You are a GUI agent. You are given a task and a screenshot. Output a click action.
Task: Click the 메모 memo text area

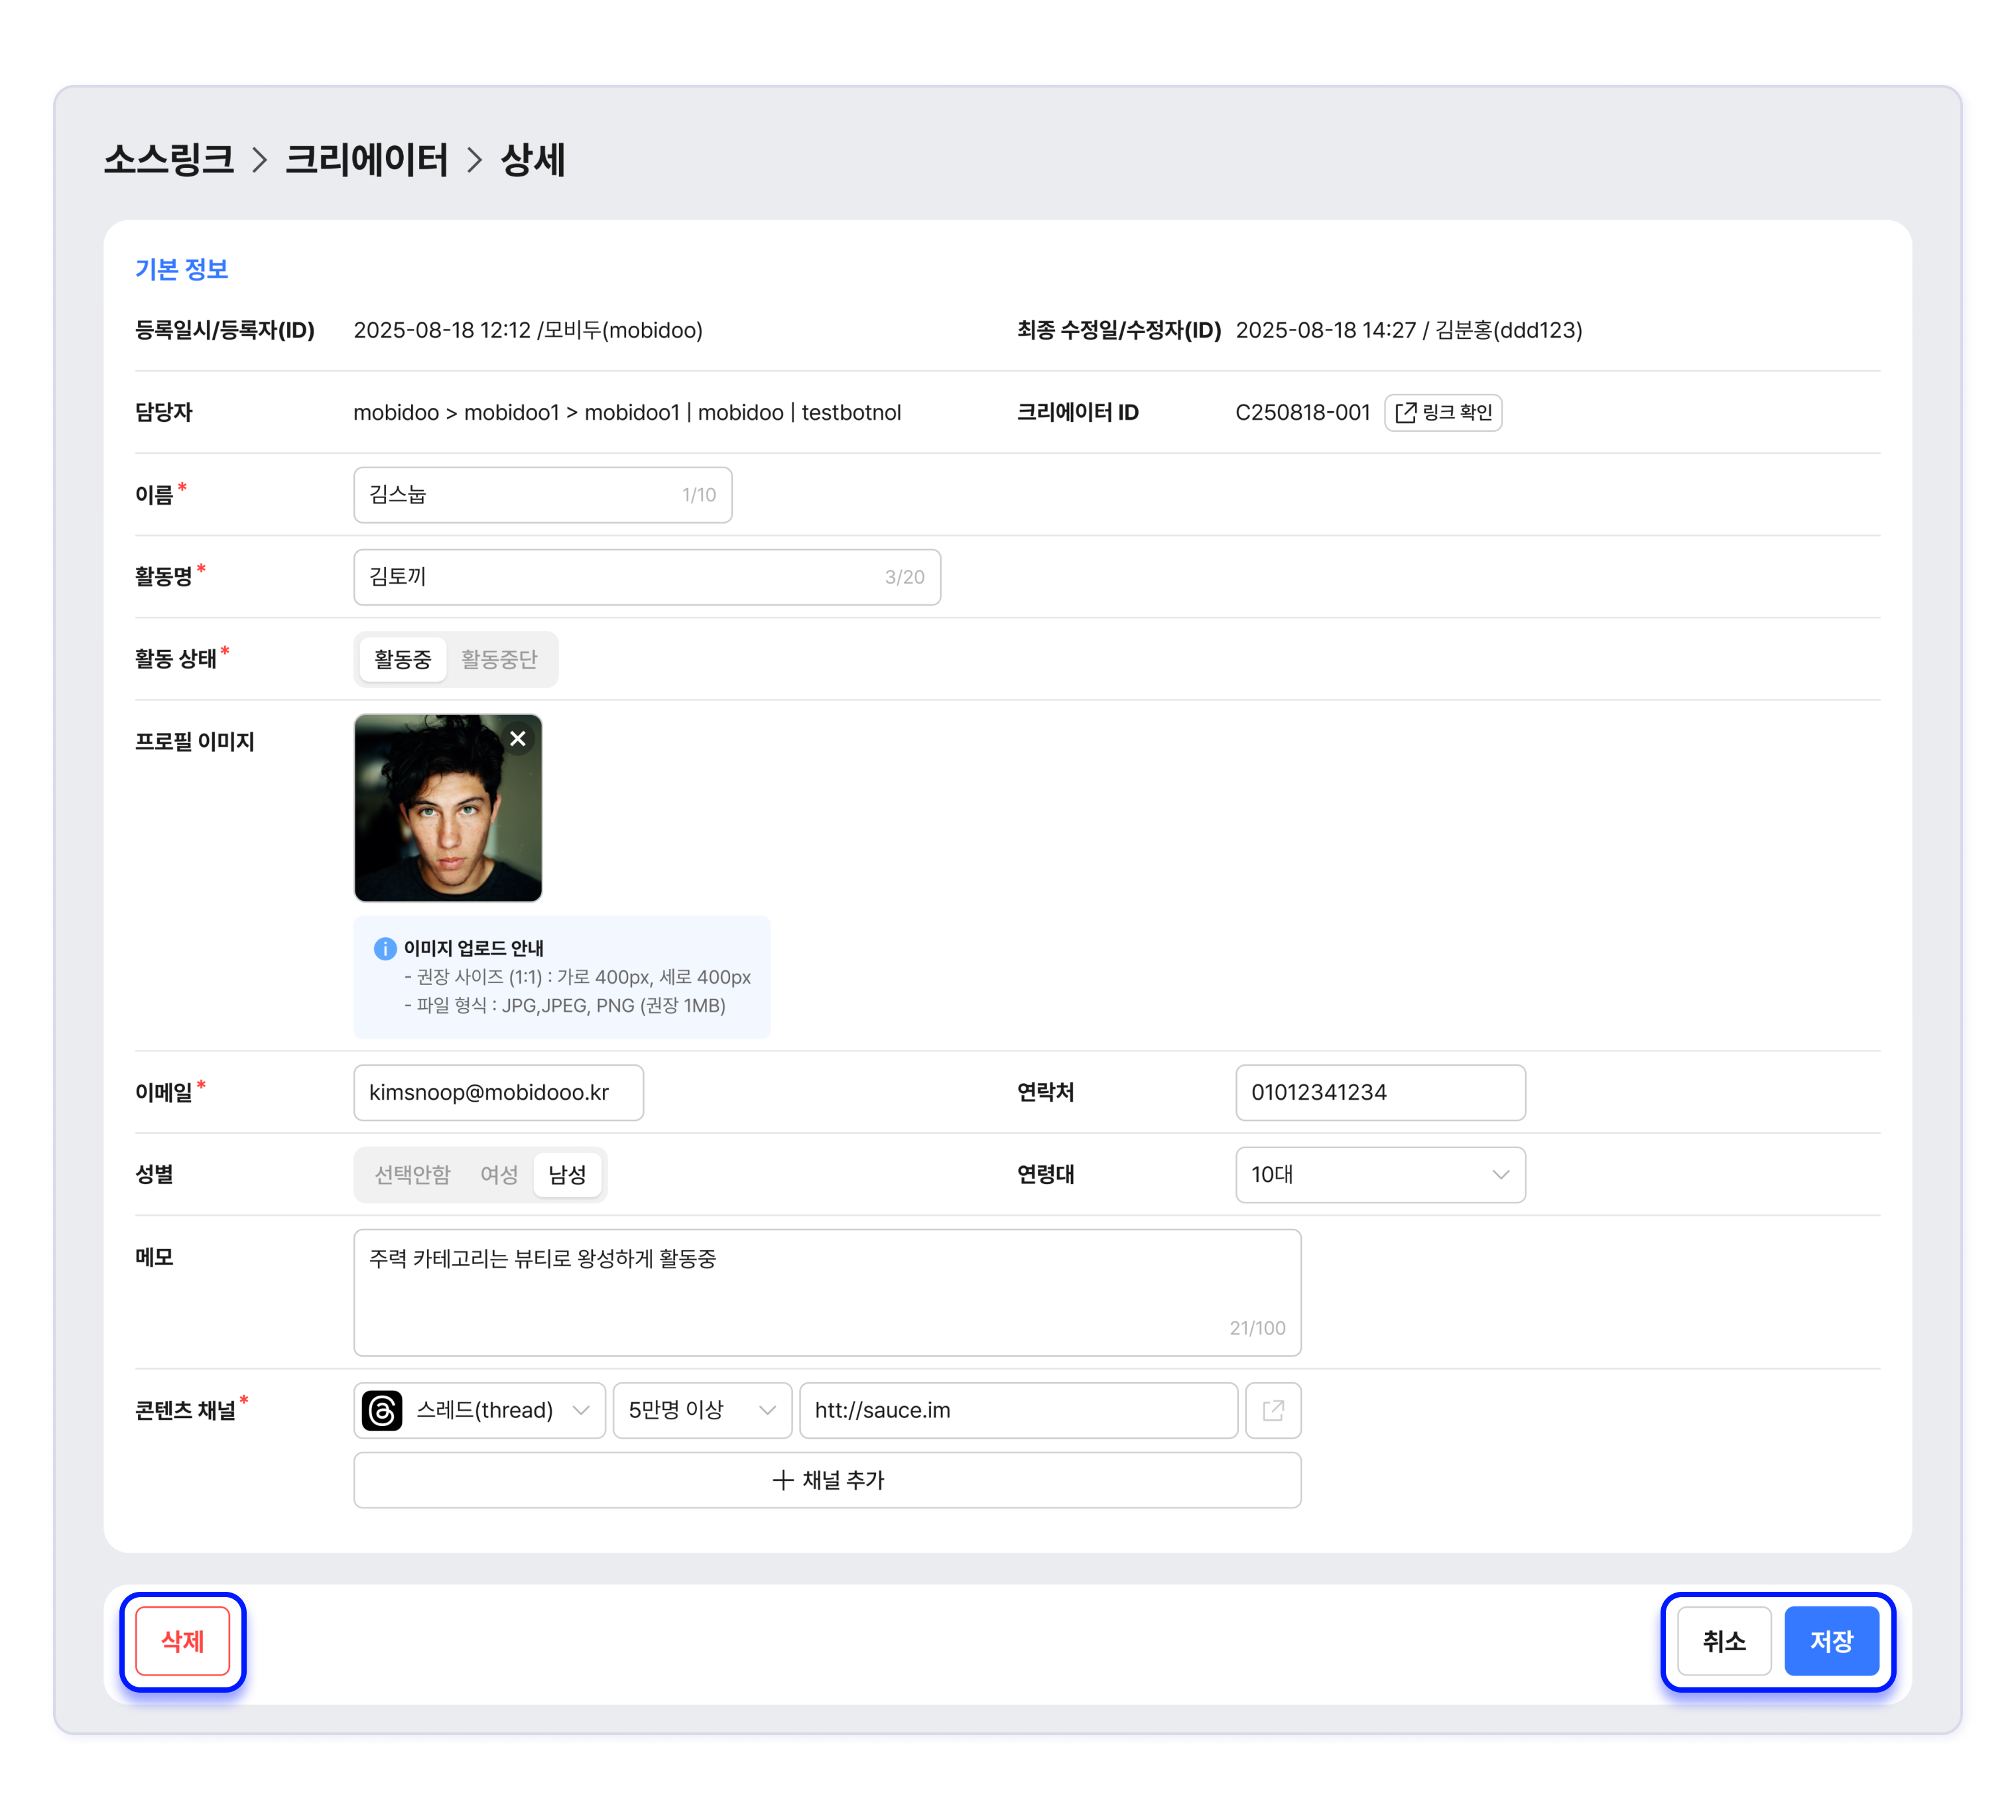(x=827, y=1293)
